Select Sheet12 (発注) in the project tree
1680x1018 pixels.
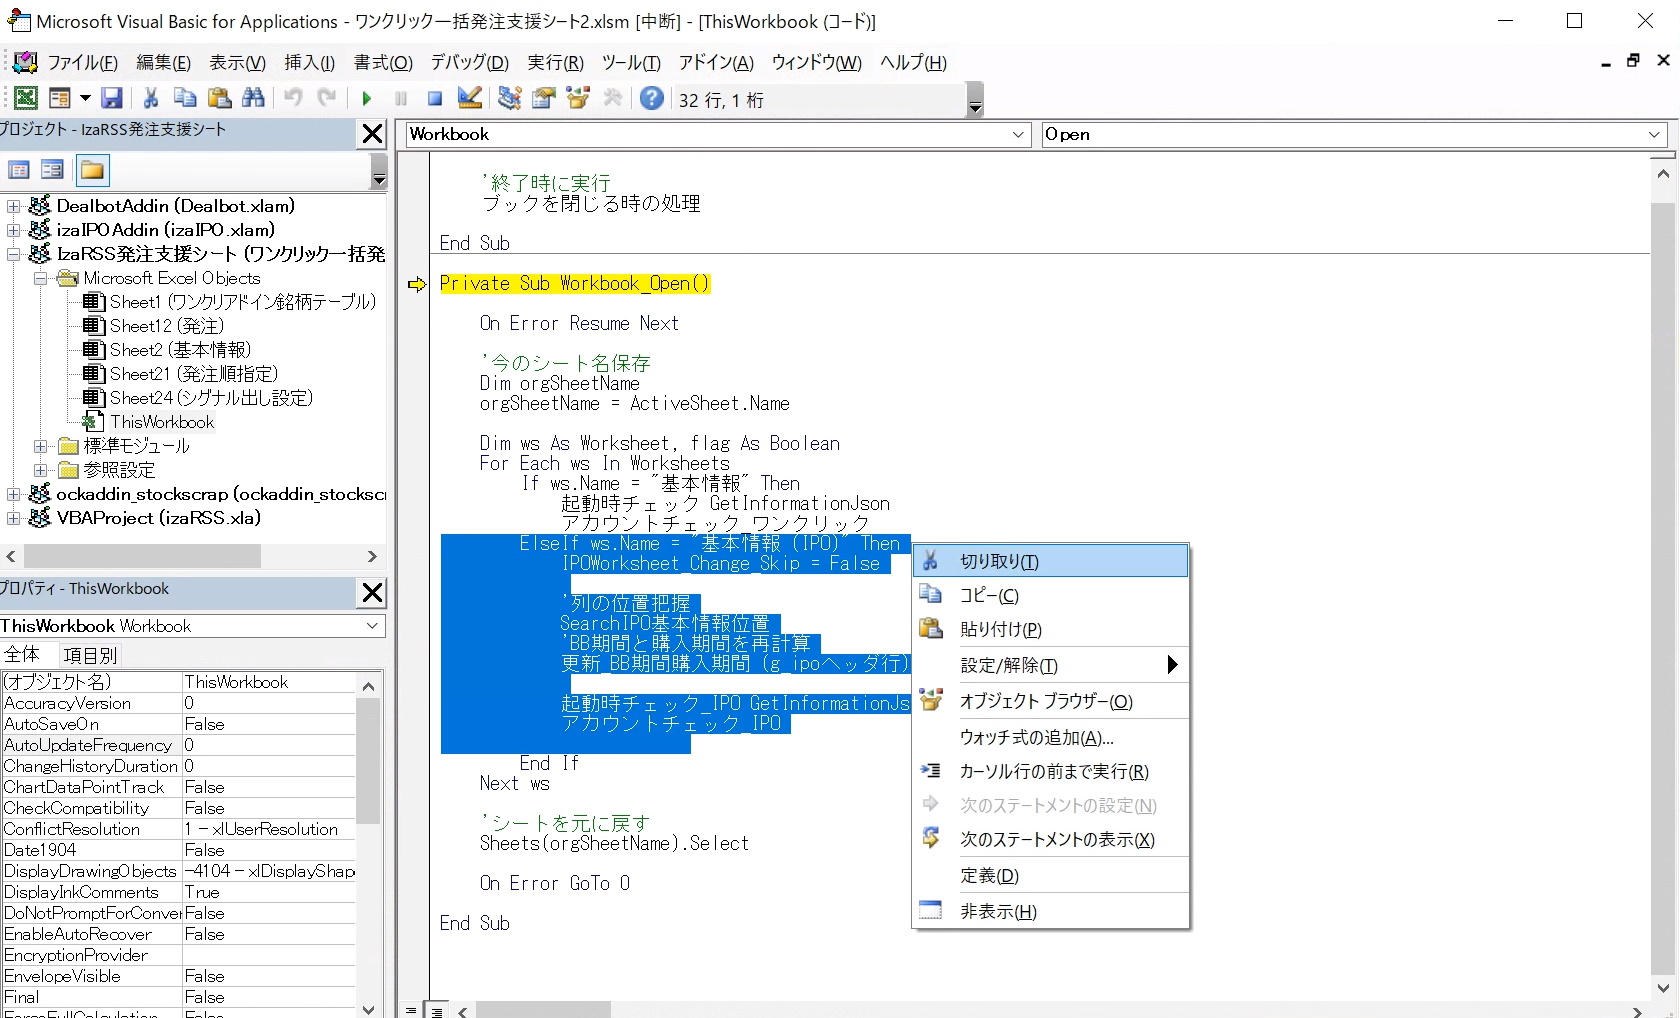tap(167, 326)
